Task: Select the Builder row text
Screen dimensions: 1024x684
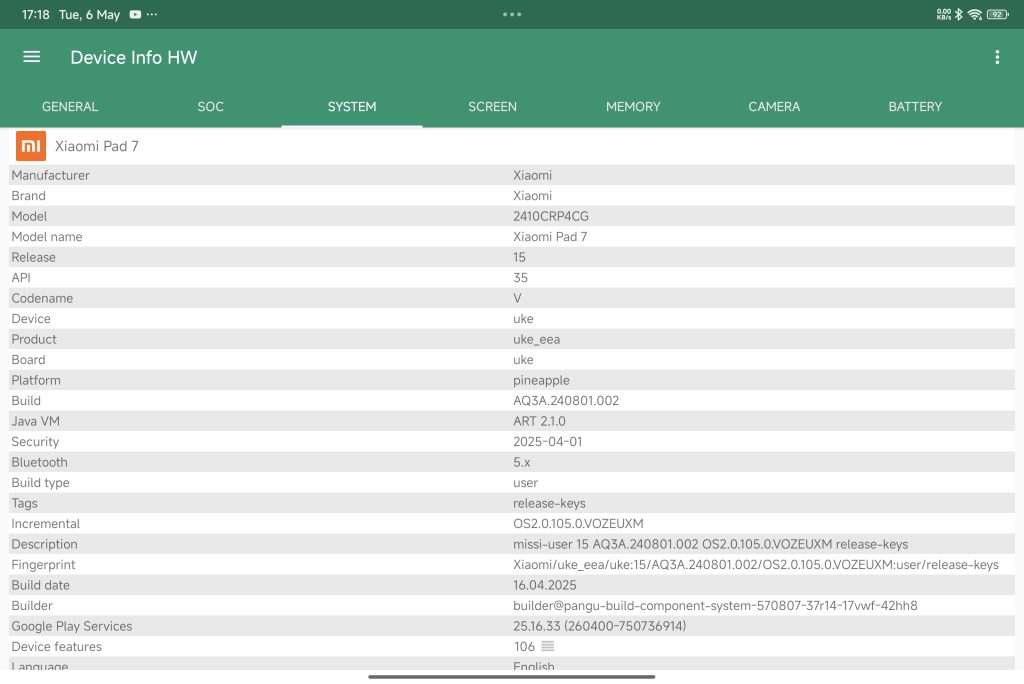Action: [x=715, y=606]
